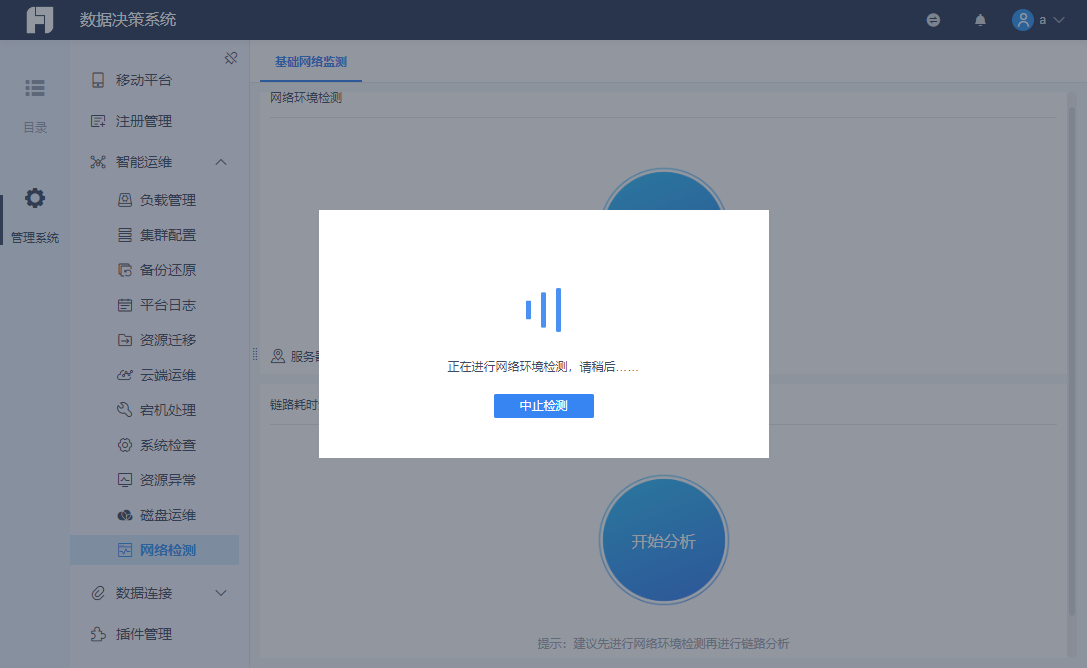Click the application logo icon

[x=40, y=19]
